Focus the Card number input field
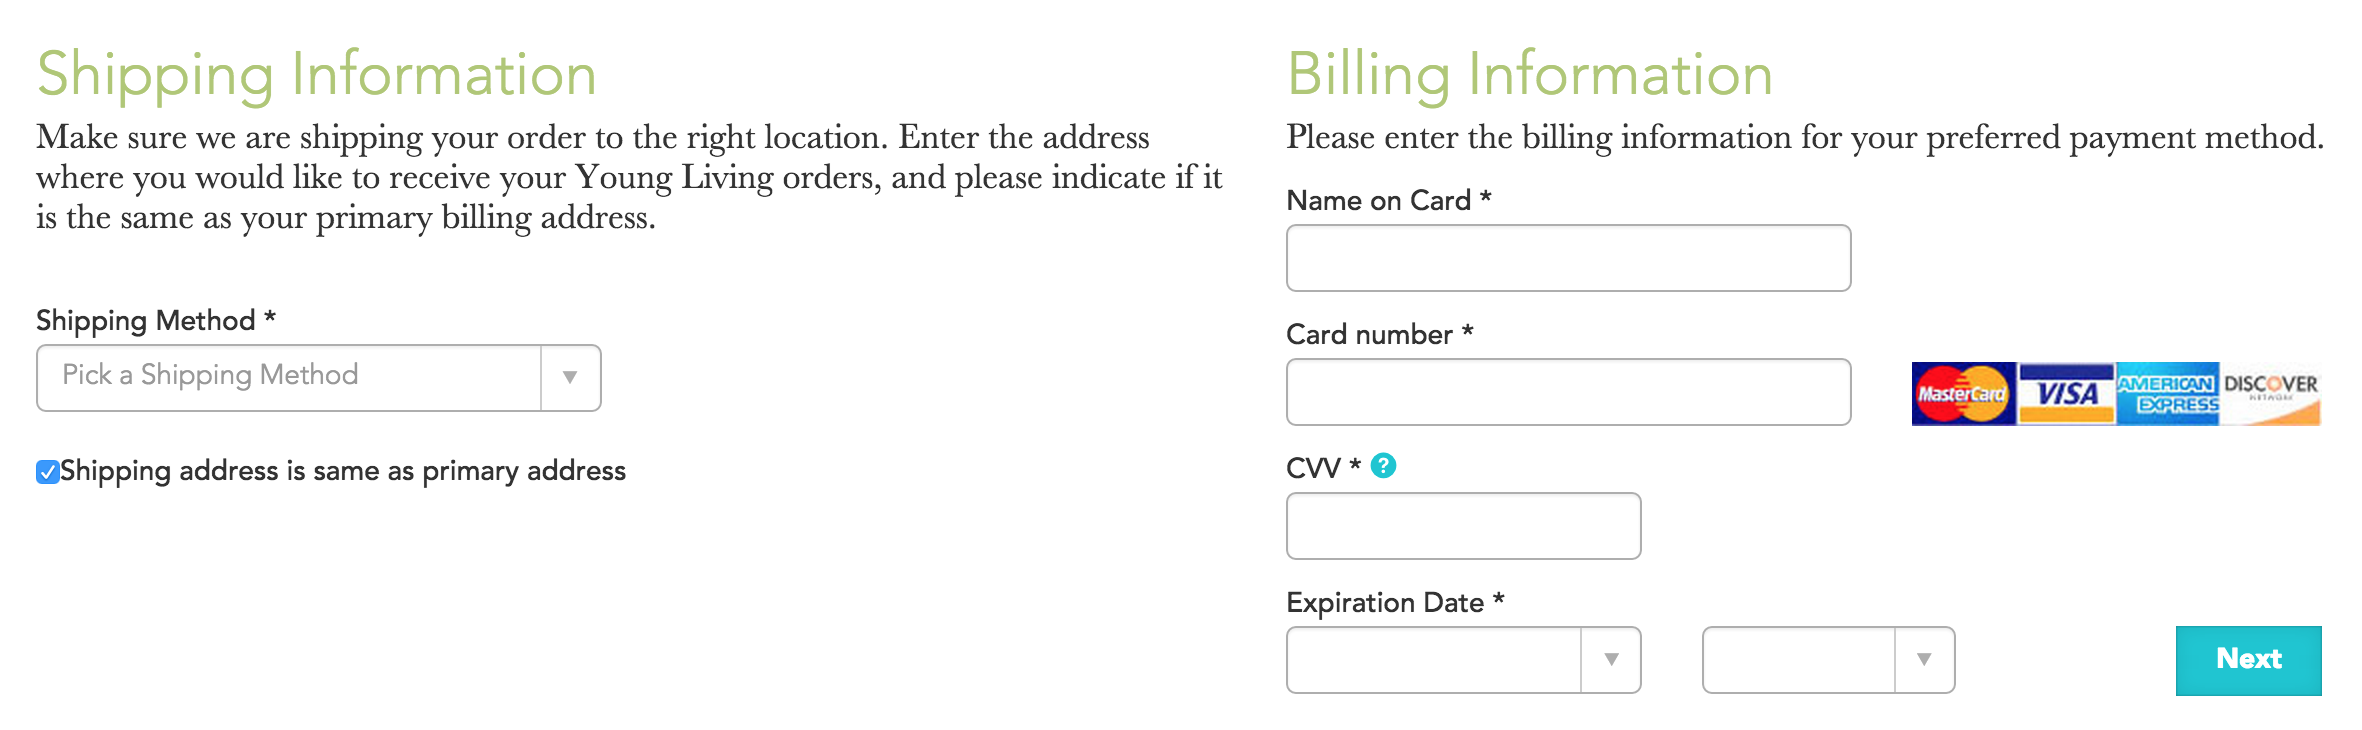 1569,392
